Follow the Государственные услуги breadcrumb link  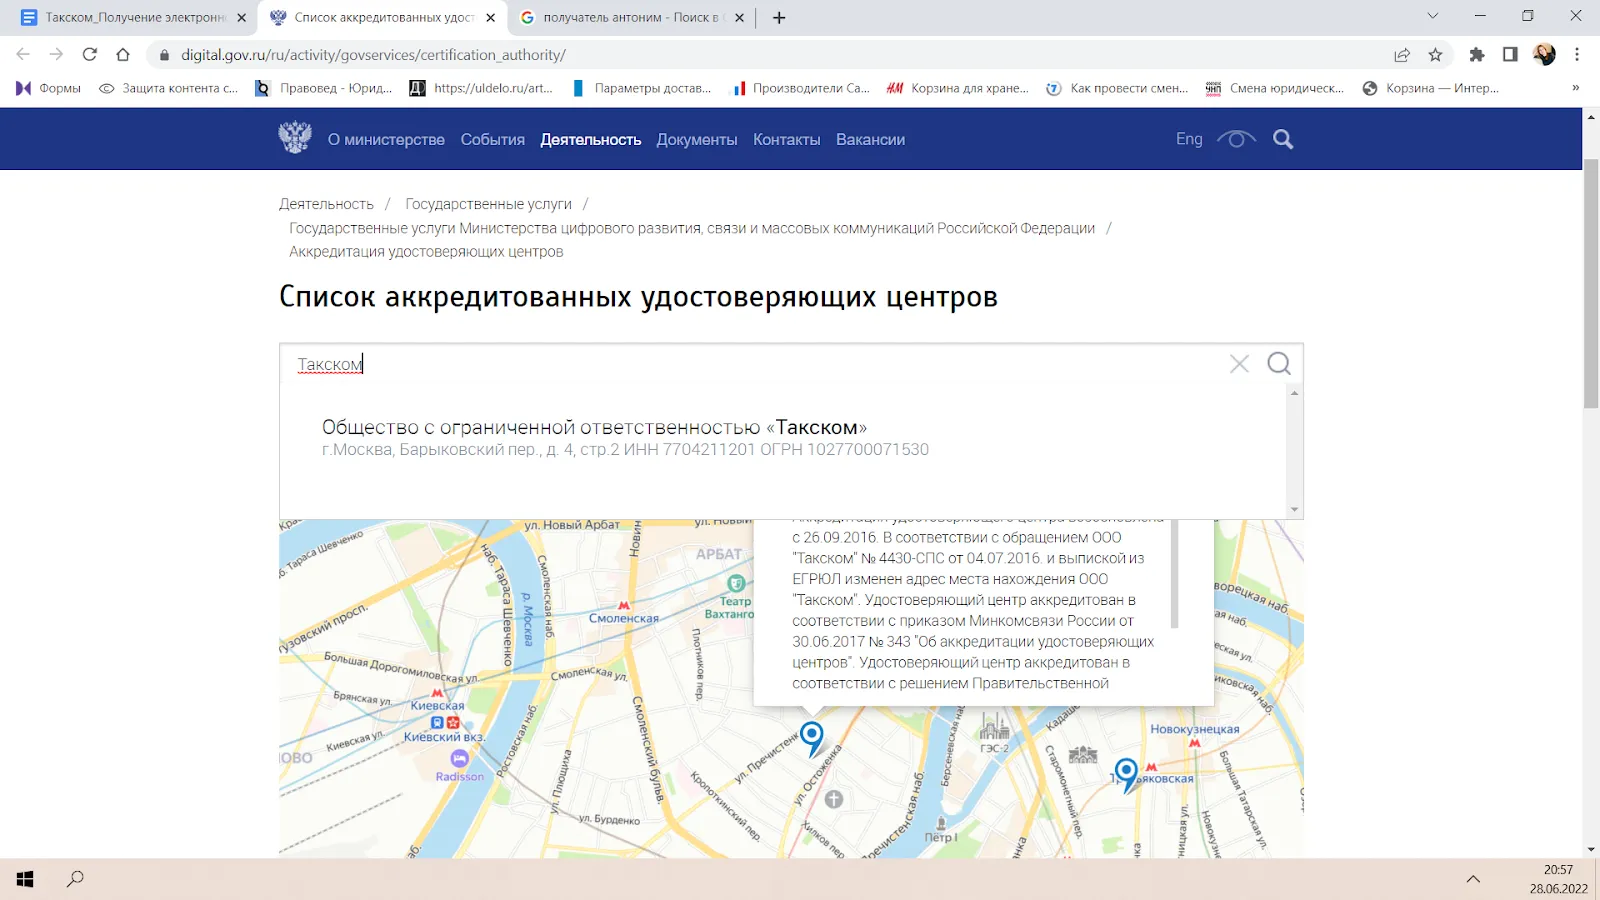488,204
